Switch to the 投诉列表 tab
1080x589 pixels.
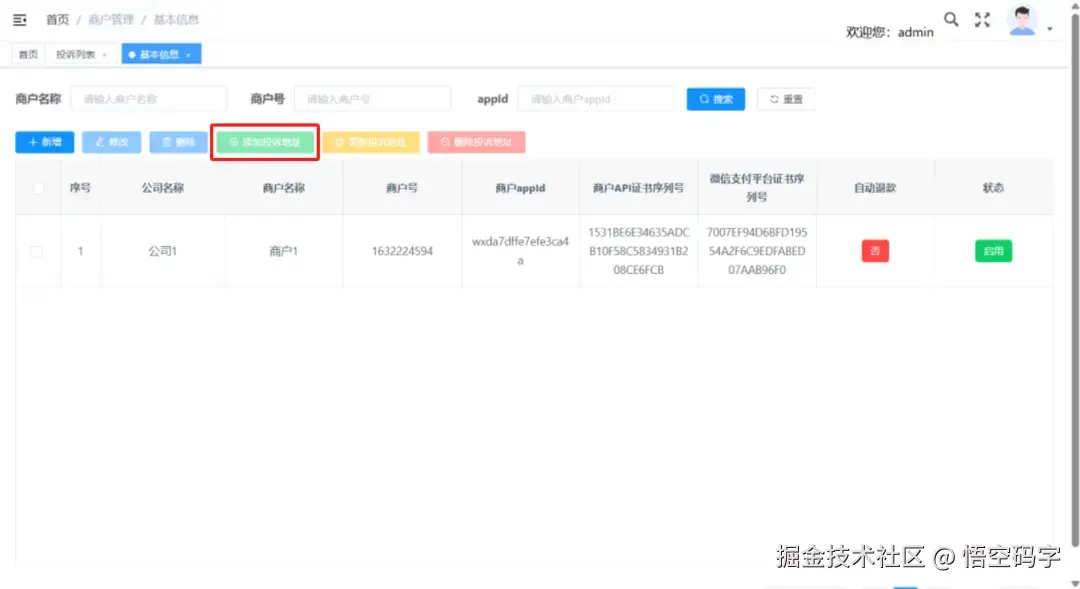75,54
